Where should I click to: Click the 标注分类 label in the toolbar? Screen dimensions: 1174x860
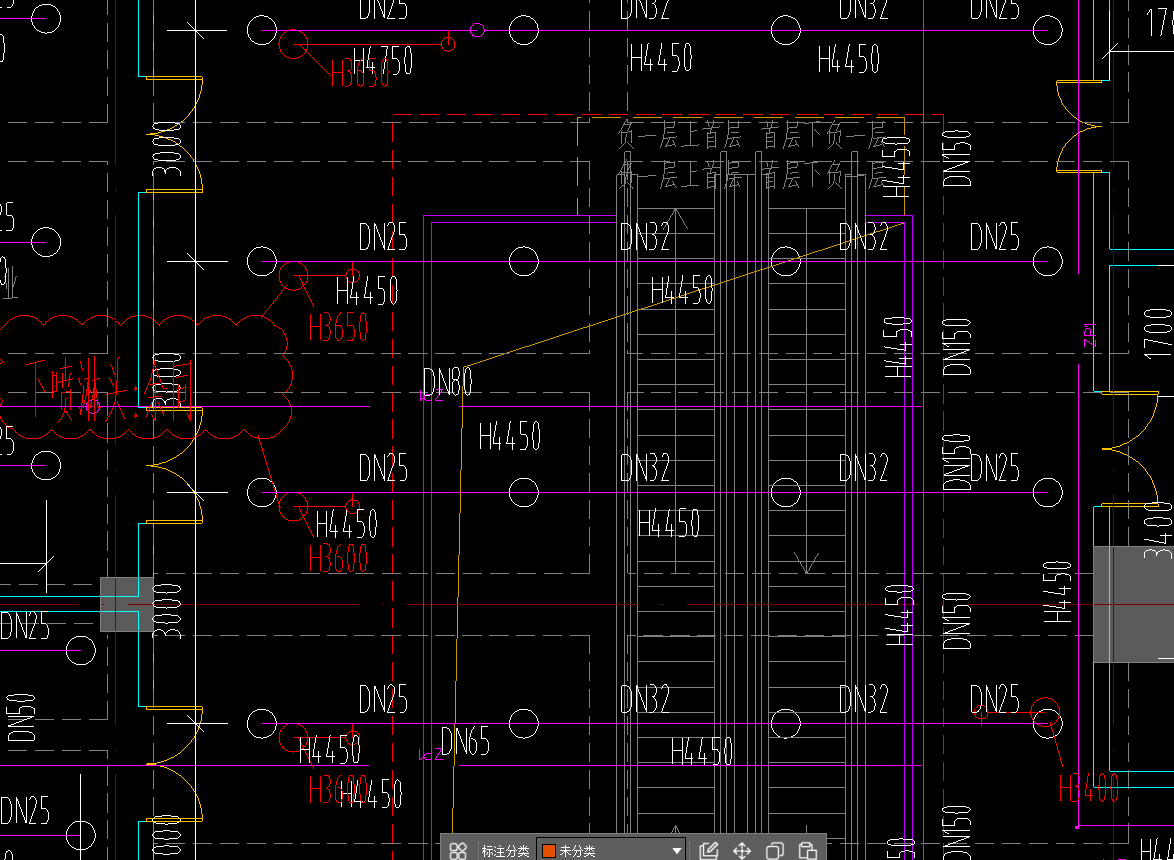505,851
